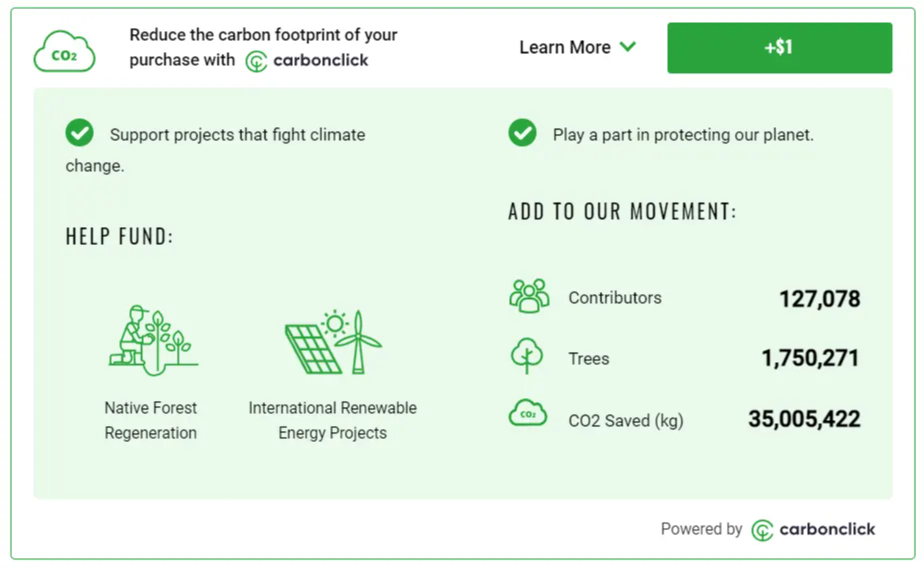Add the +$1 carbon offset contribution
The height and width of the screenshot is (574, 924).
point(779,48)
